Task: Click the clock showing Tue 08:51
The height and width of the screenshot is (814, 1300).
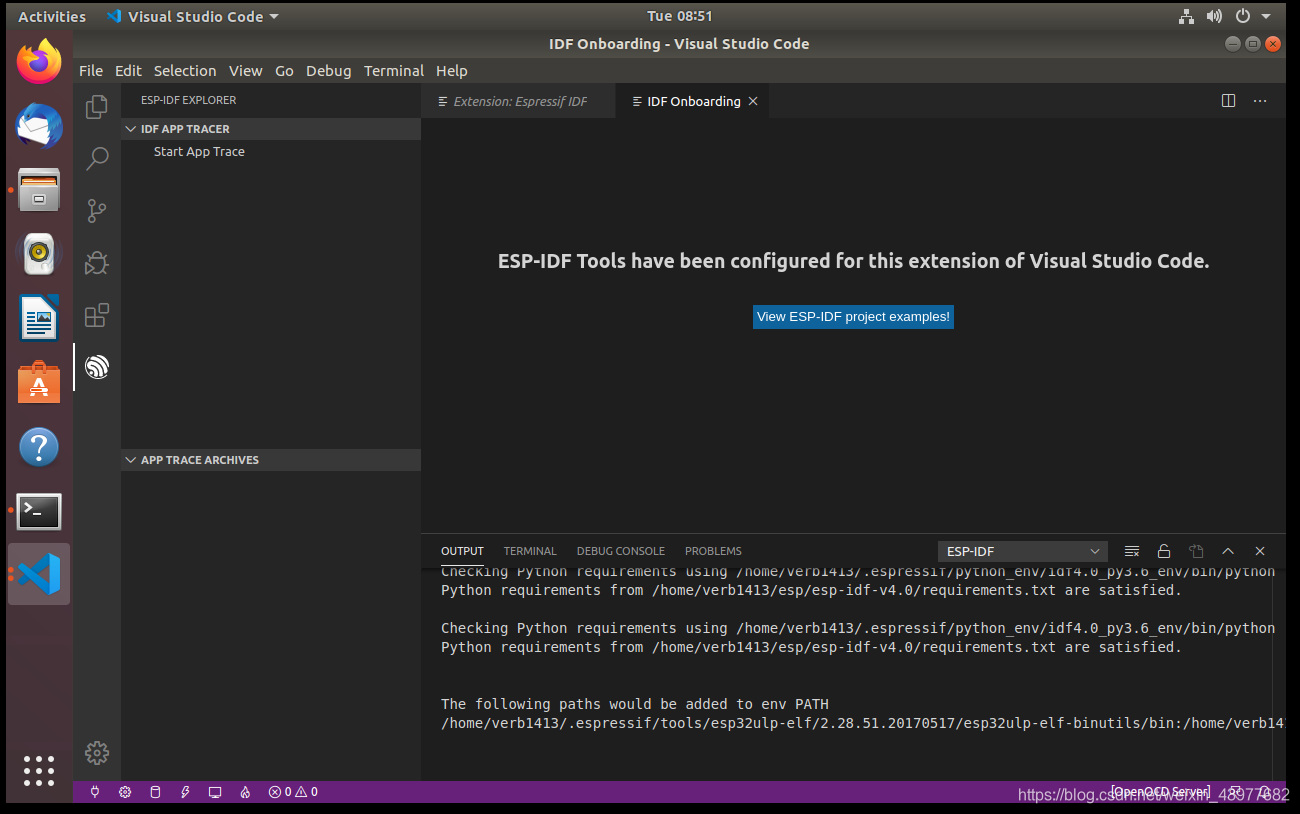Action: (680, 16)
